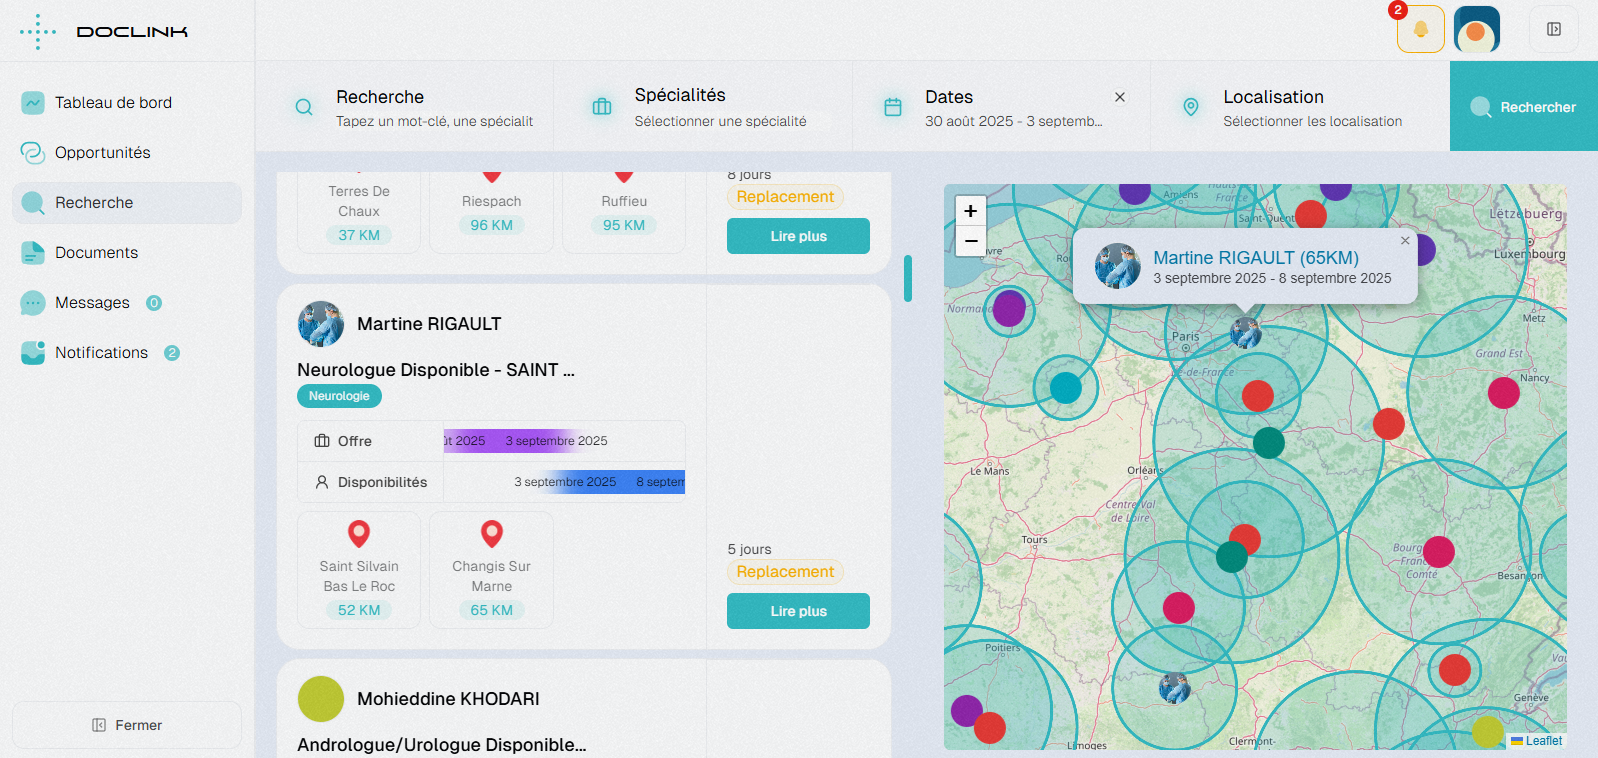The image size is (1598, 758).
Task: Click the Neurologie specialty tag
Action: click(x=339, y=396)
